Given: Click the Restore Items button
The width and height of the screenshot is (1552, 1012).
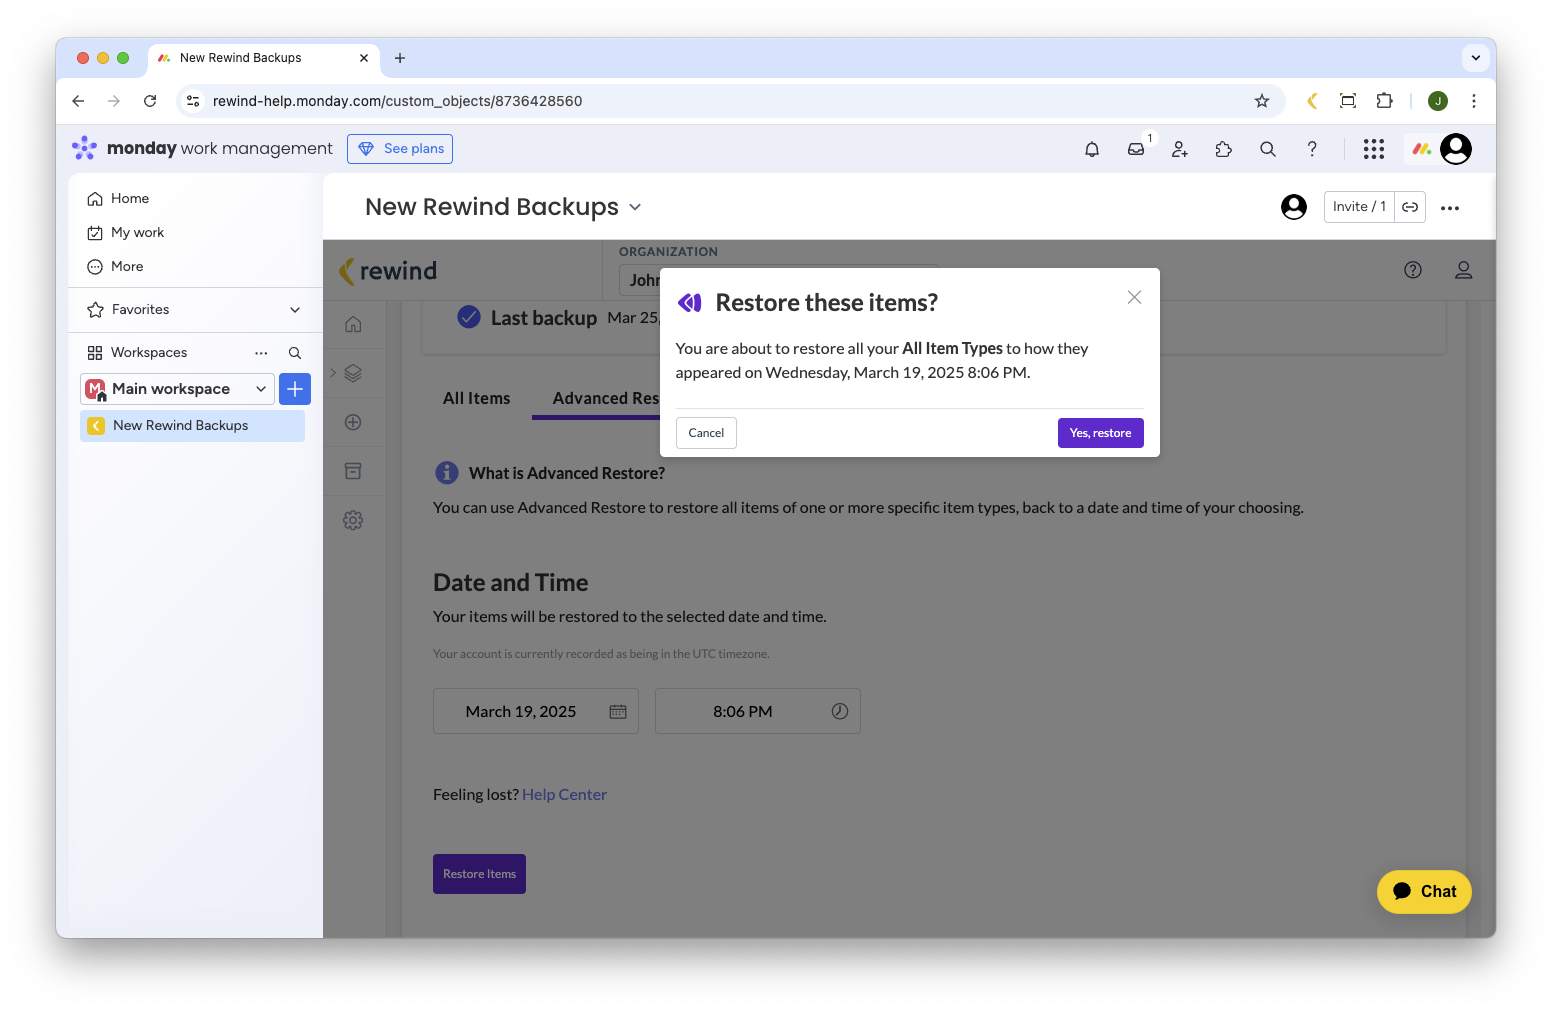Looking at the screenshot, I should tap(479, 874).
